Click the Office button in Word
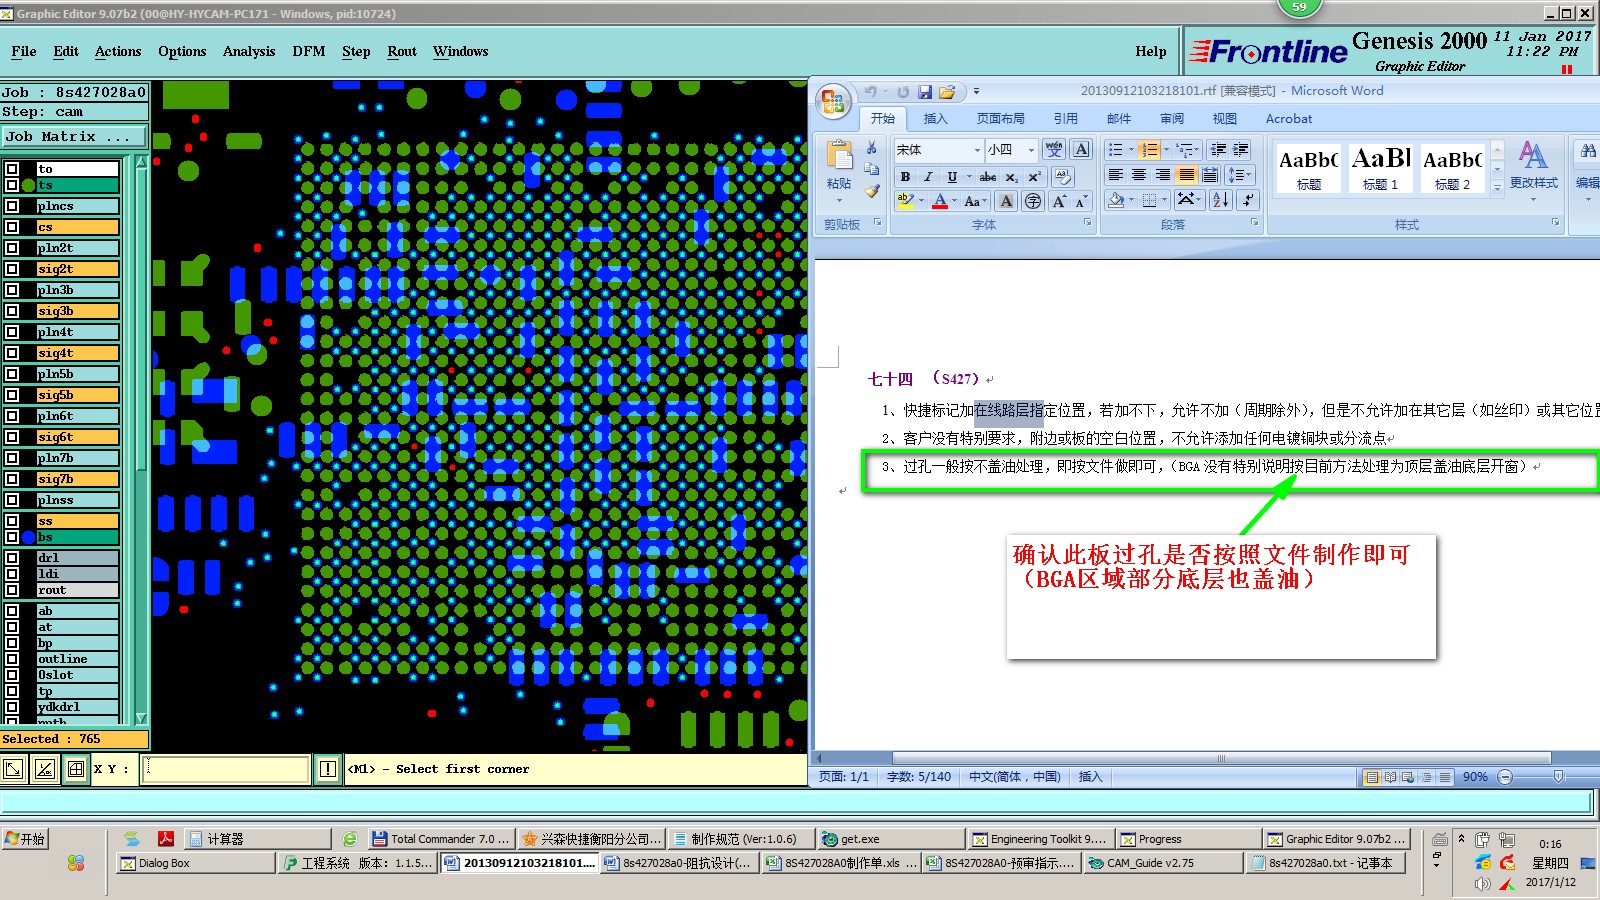The image size is (1600, 900). coord(833,102)
